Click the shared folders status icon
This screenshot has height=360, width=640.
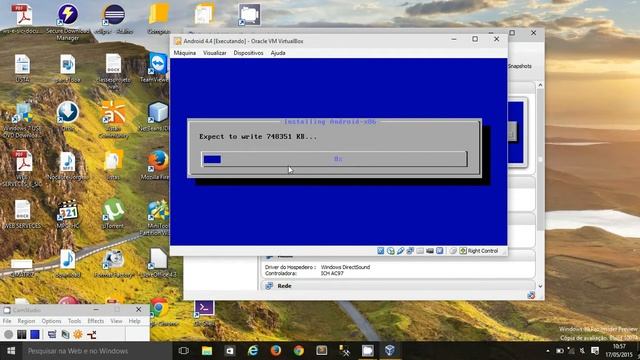point(420,251)
